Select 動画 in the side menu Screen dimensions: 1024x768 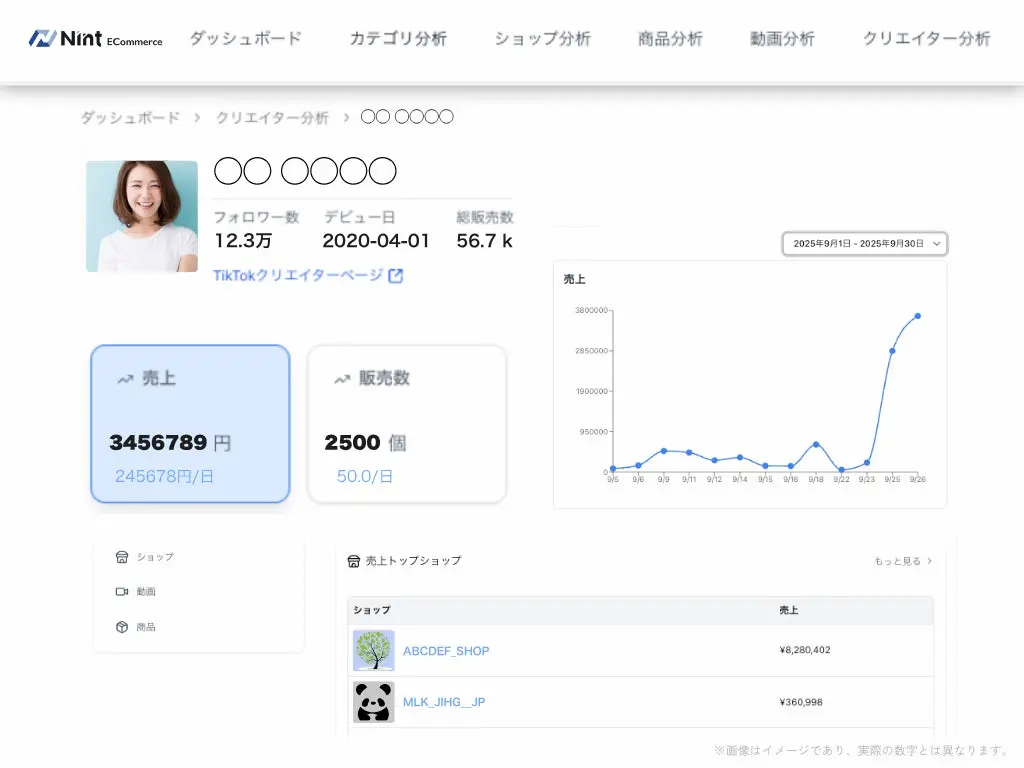click(146, 592)
